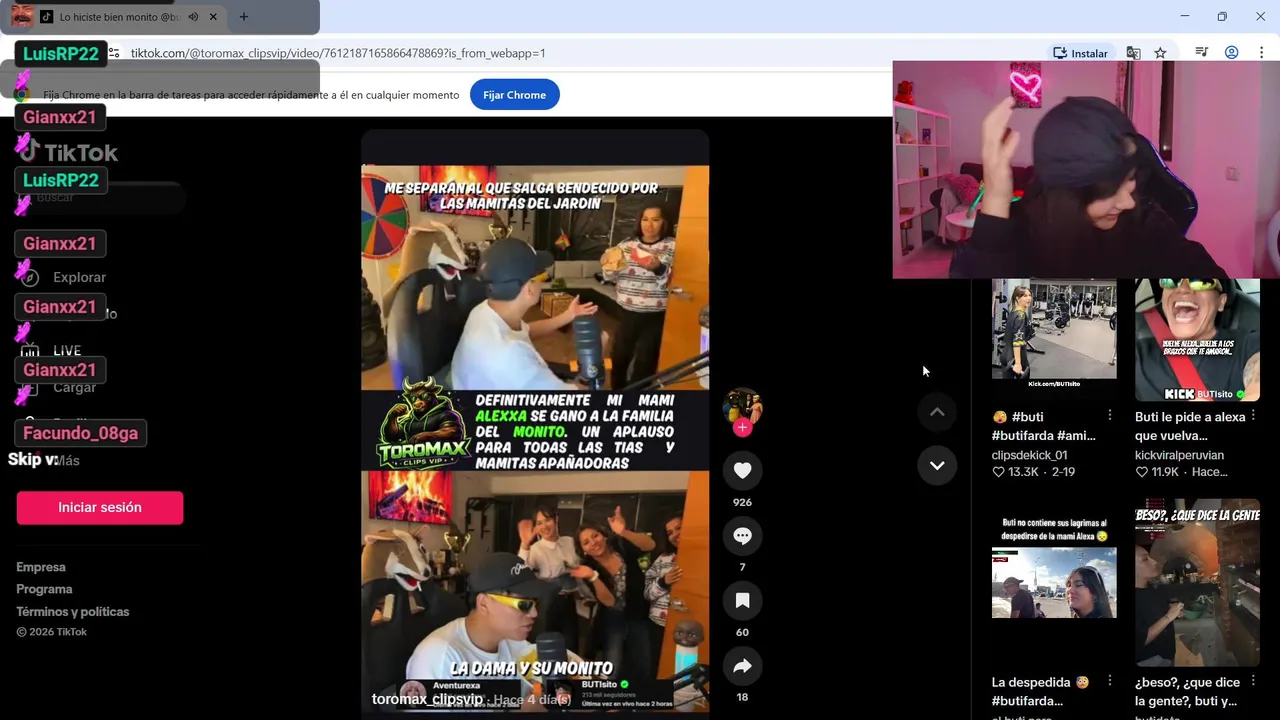Click the TikTok logo

coord(68,152)
